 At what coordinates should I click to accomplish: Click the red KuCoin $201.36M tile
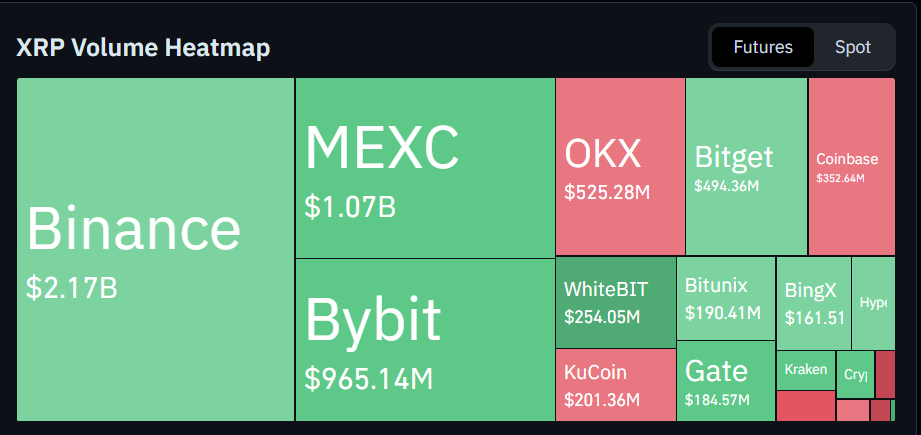point(615,385)
